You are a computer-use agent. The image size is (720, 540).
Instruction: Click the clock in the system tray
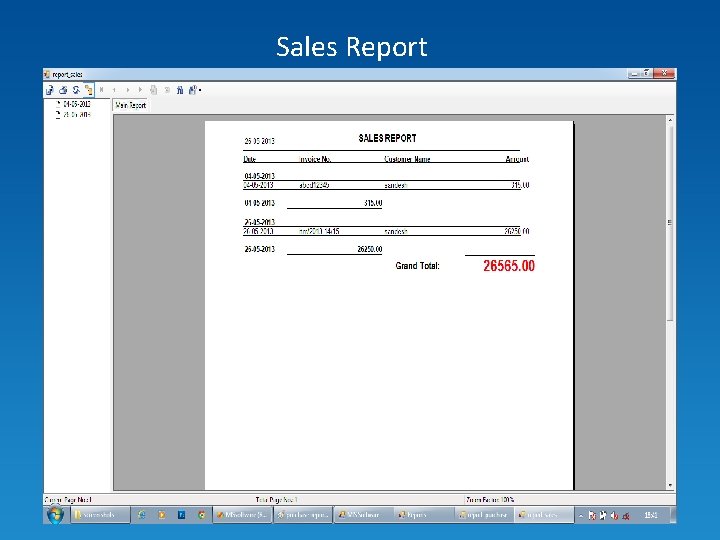[x=651, y=515]
